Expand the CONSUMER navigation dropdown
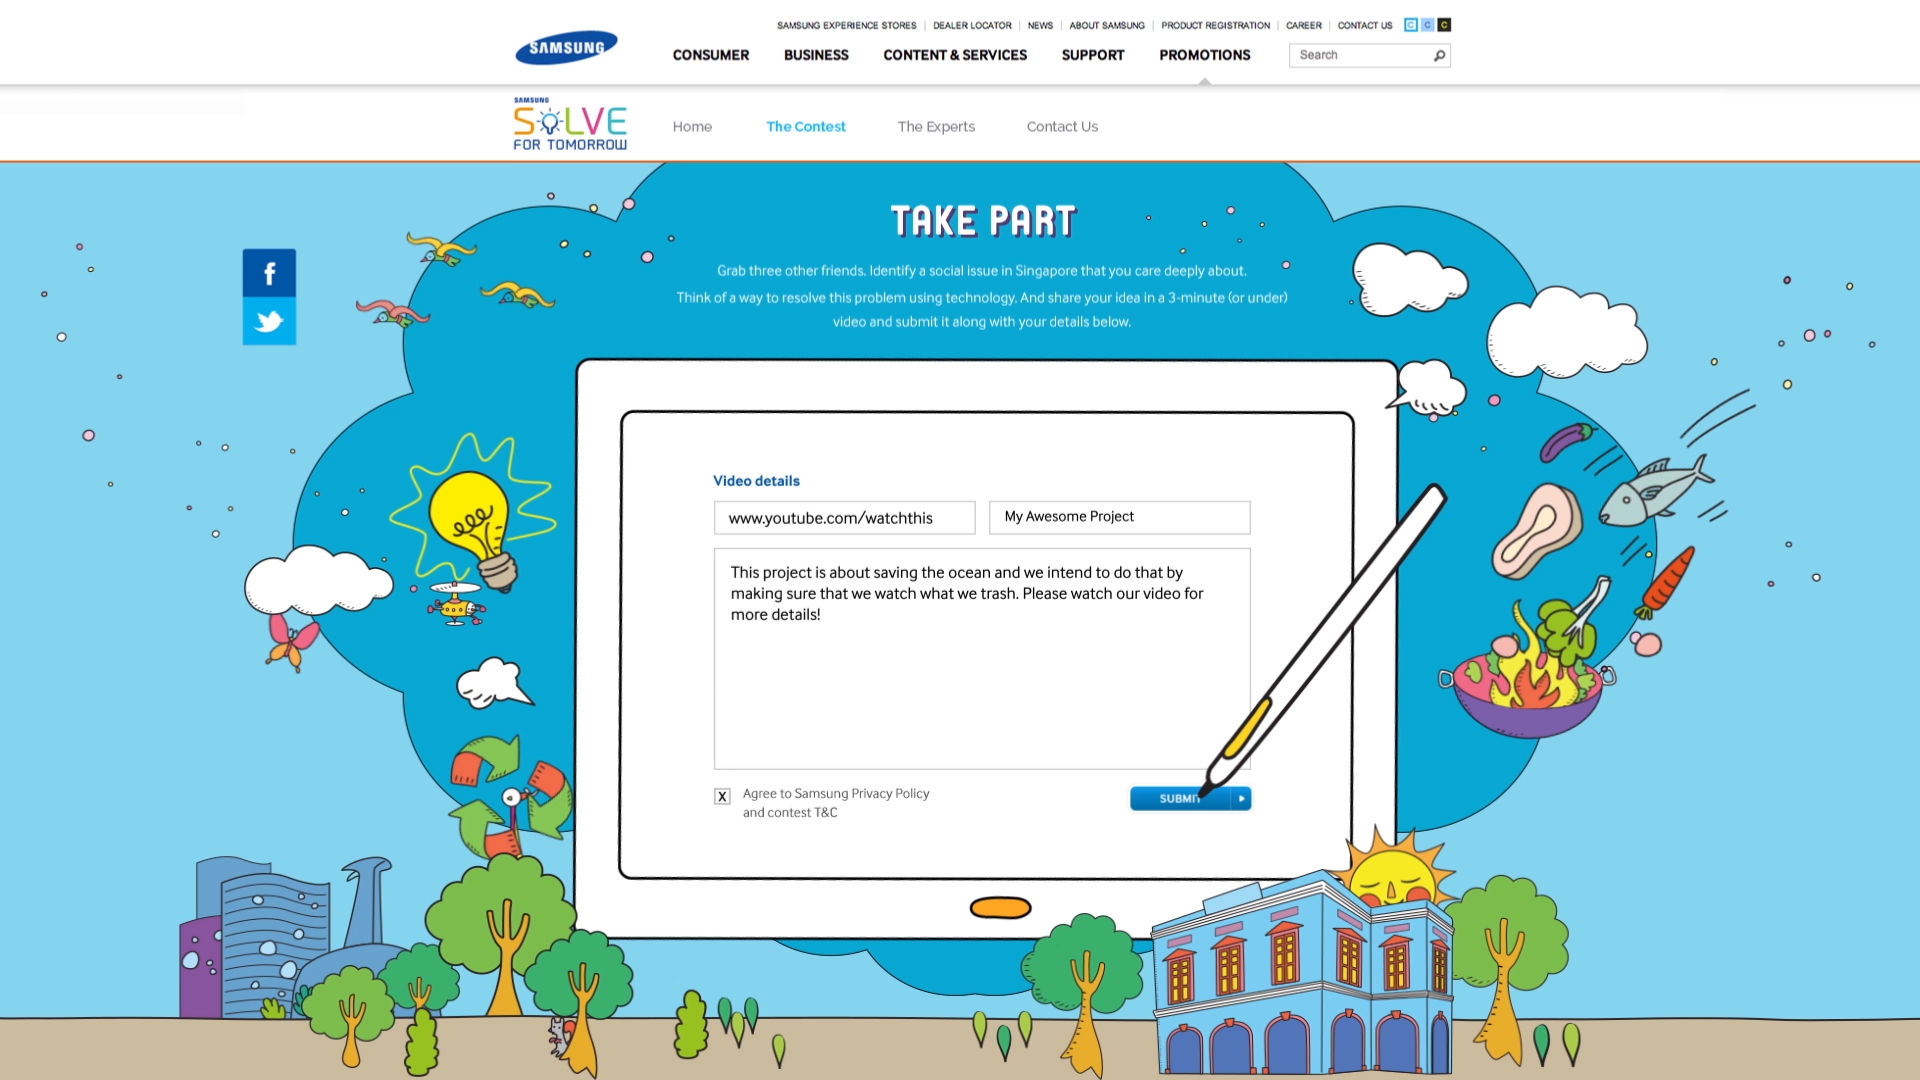 (x=711, y=54)
